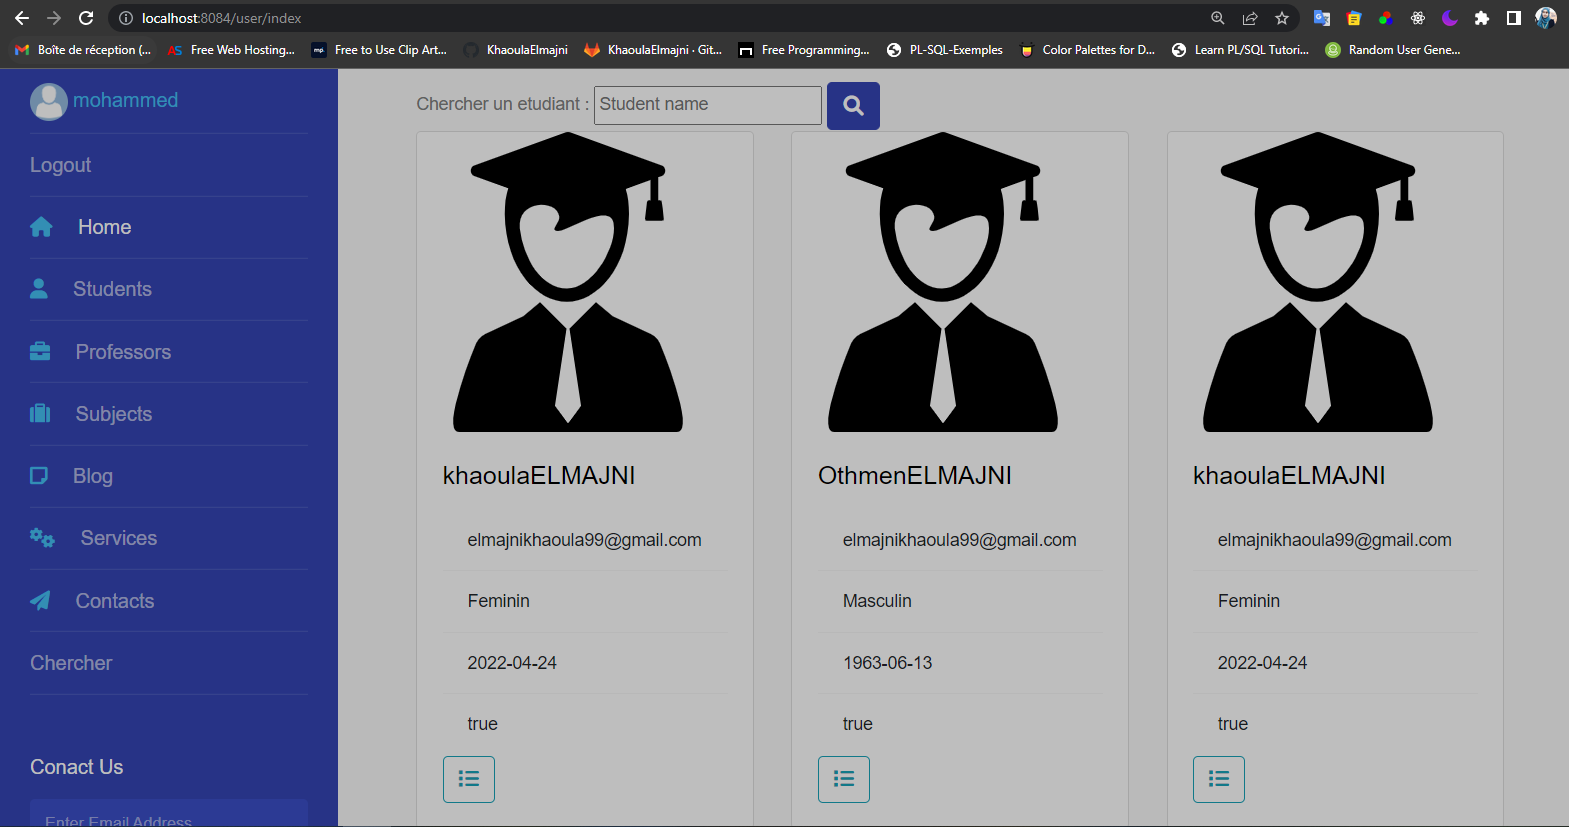Click the Enter Email Address field

(169, 814)
